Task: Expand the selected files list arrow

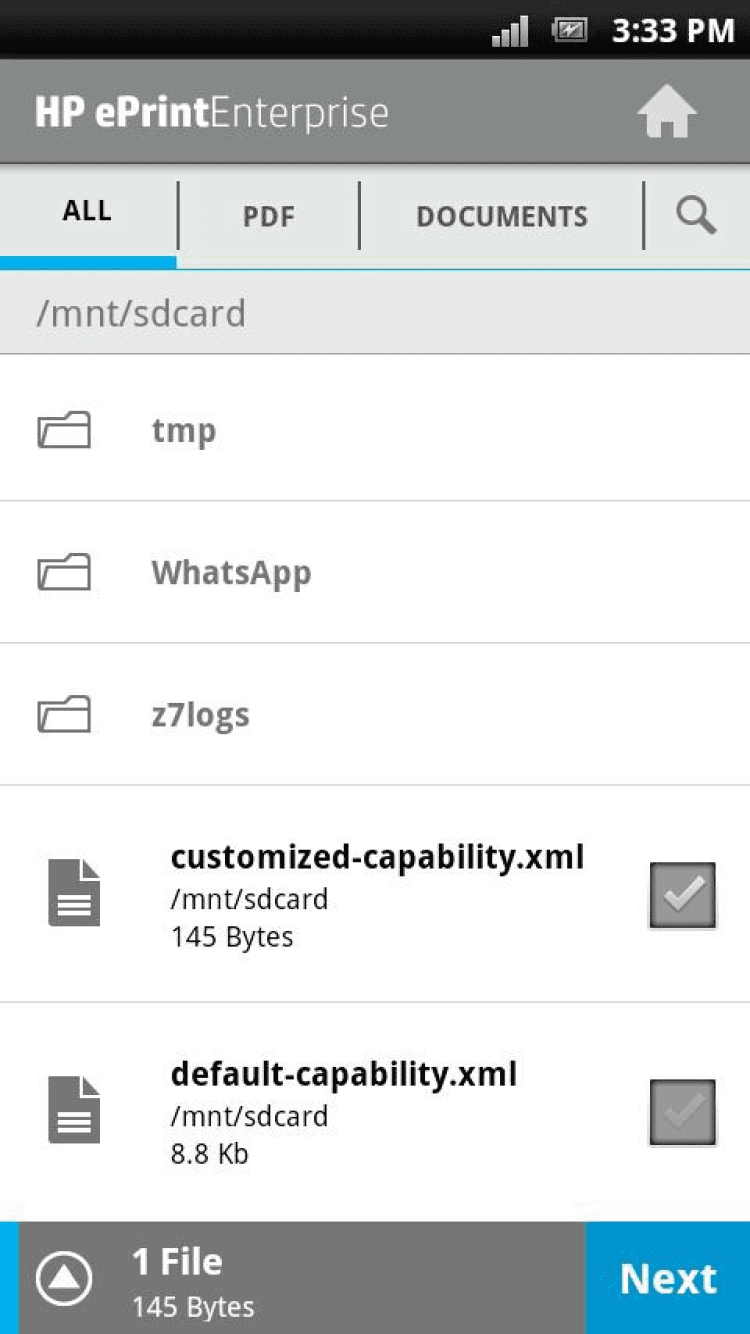Action: [64, 1278]
